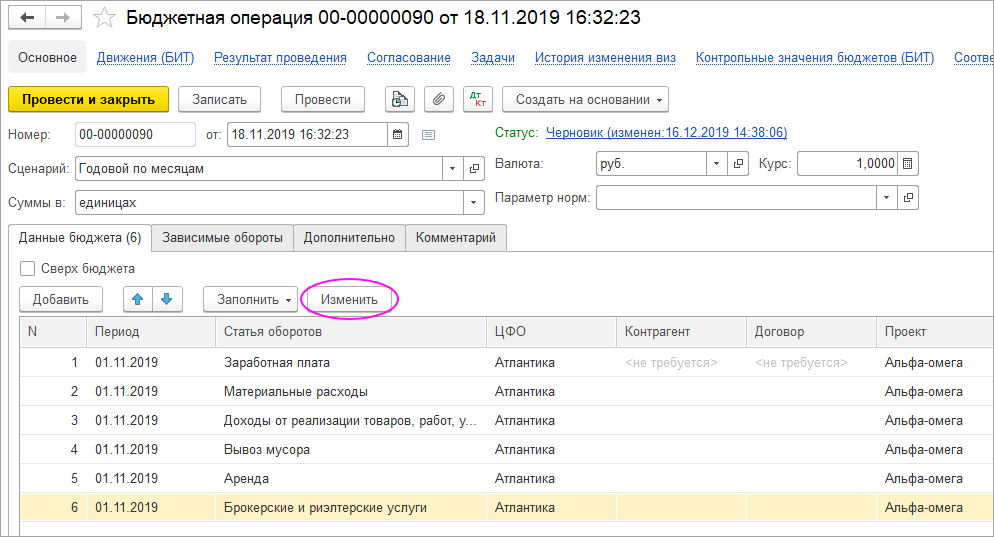Open the Создать на основании menu

585,100
